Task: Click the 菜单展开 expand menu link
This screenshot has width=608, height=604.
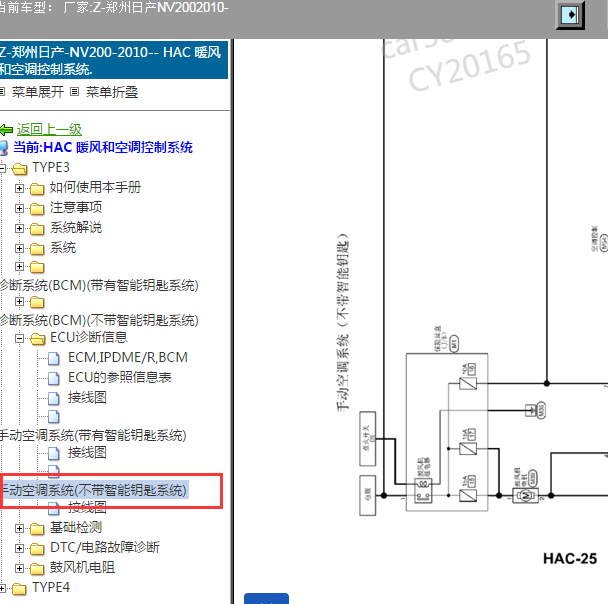Action: pyautogui.click(x=38, y=92)
